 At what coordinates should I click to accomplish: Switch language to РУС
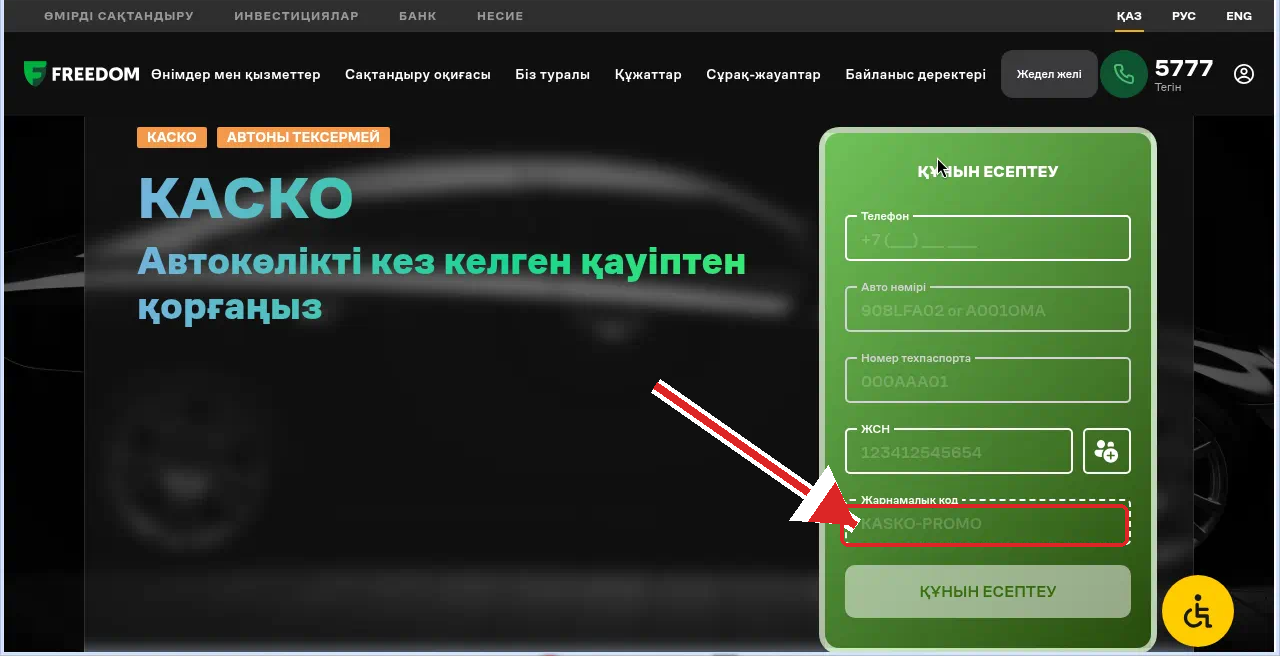pyautogui.click(x=1184, y=16)
